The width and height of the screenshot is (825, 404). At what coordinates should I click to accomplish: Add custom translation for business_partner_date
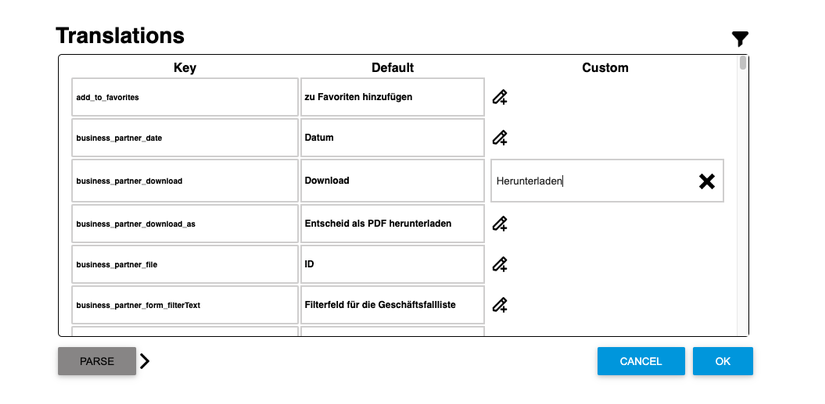[500, 138]
